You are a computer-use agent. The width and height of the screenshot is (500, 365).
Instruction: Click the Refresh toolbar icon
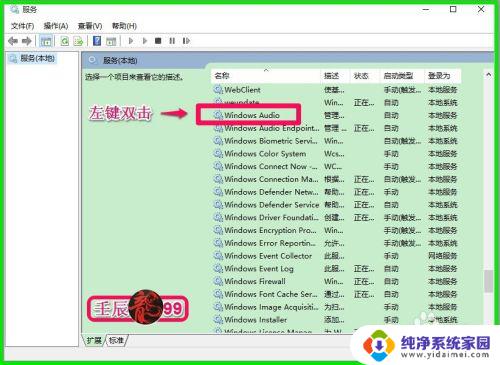point(64,41)
